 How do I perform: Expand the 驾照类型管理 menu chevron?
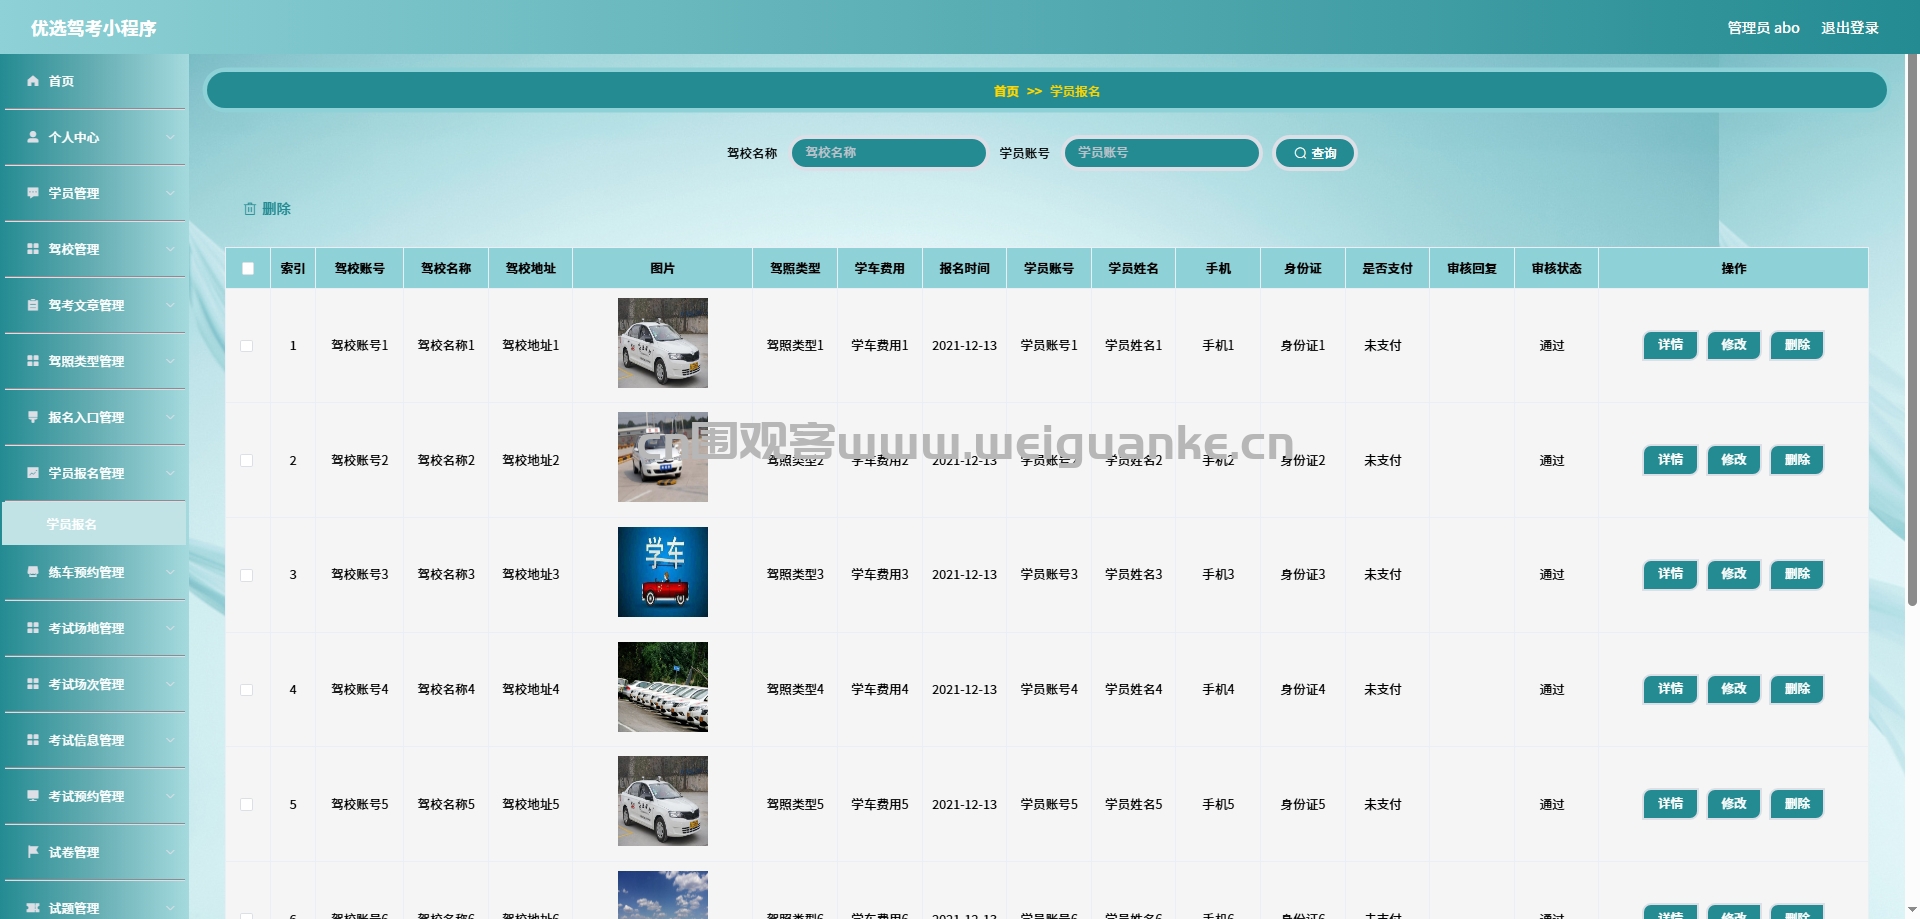point(170,361)
